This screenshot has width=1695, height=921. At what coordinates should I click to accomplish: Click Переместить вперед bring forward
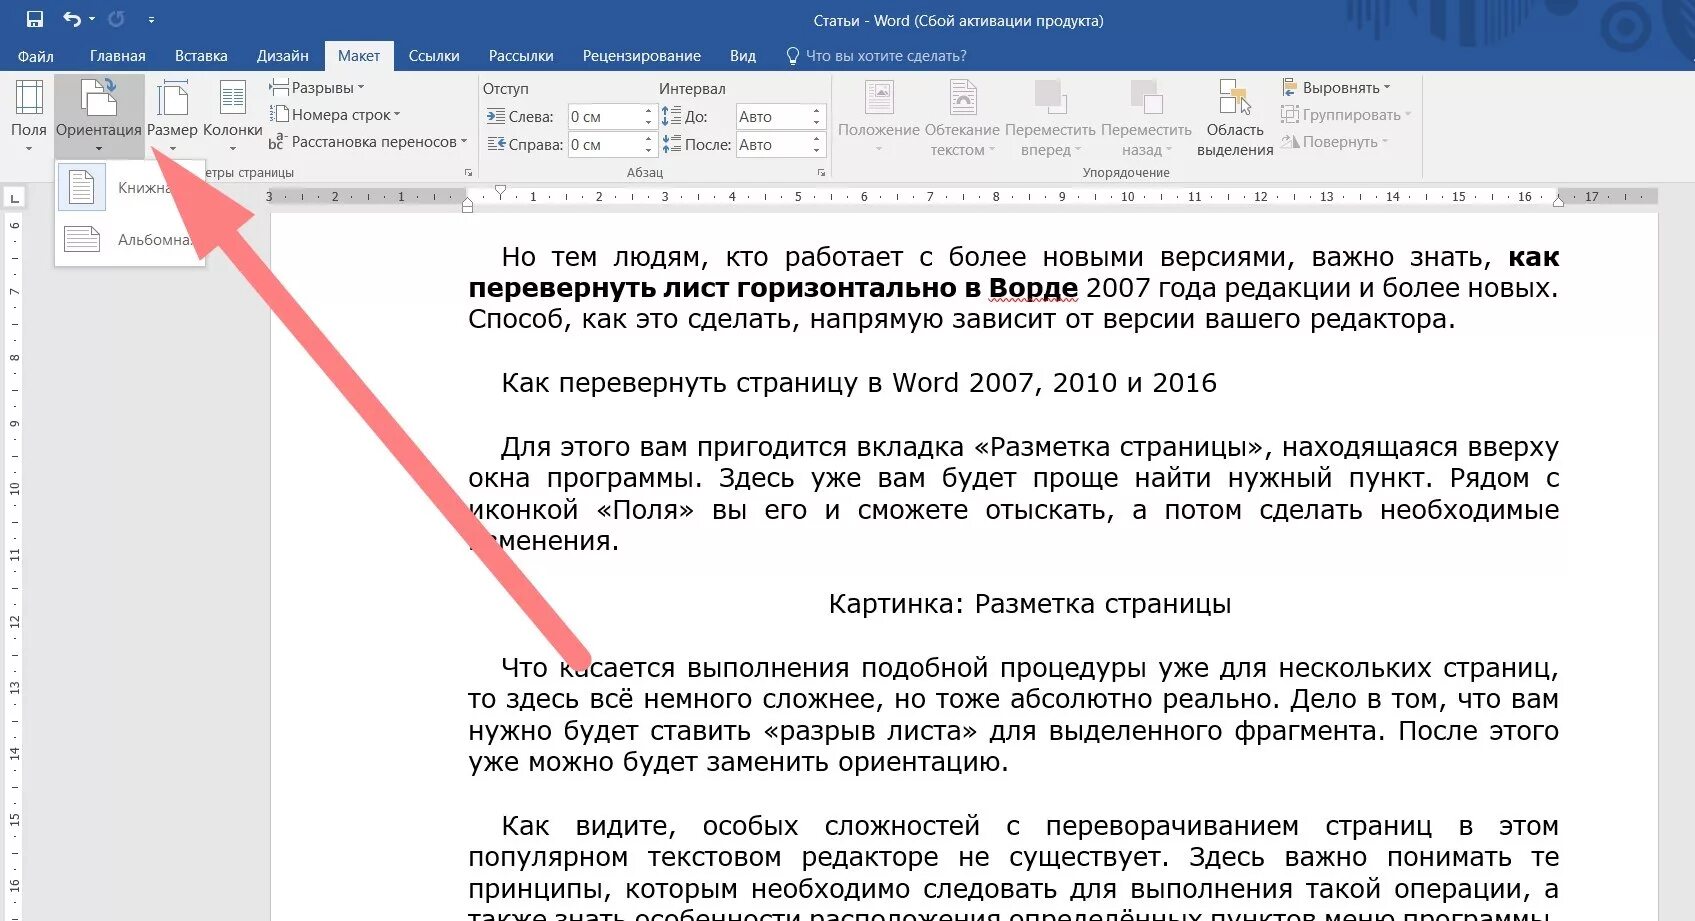click(1050, 116)
